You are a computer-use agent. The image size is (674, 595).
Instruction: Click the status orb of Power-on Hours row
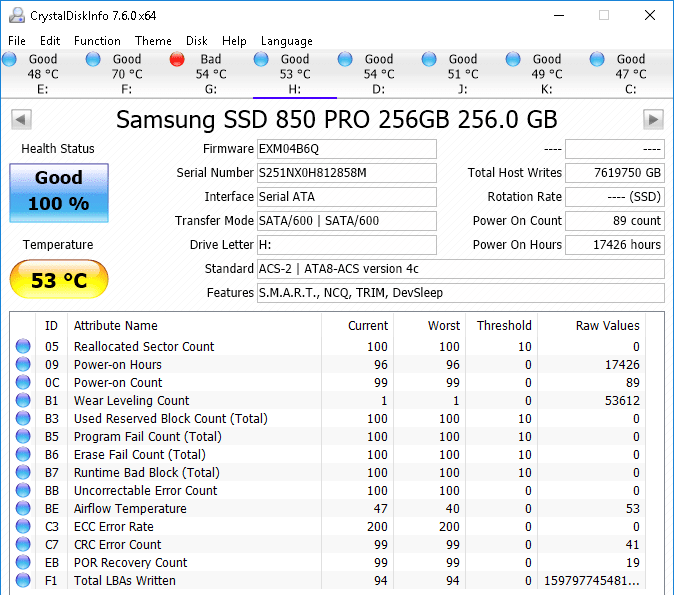pos(23,364)
